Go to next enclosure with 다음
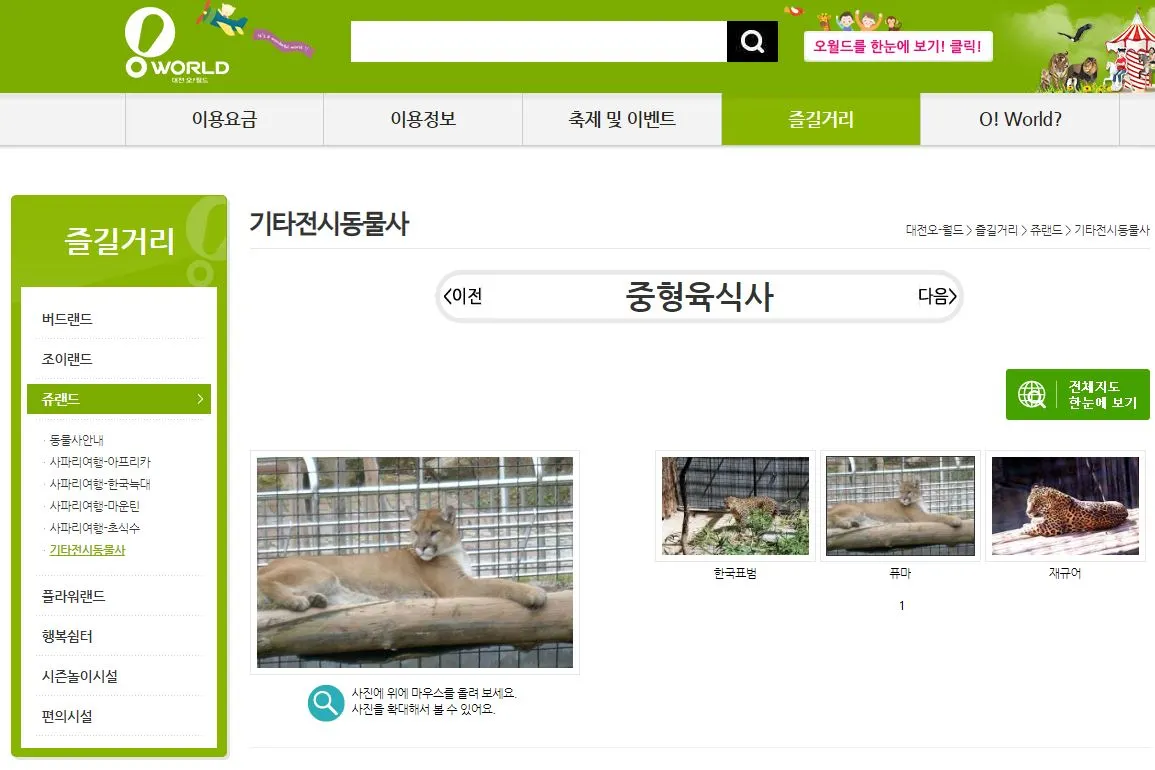Viewport: 1155px width, 770px height. [937, 296]
